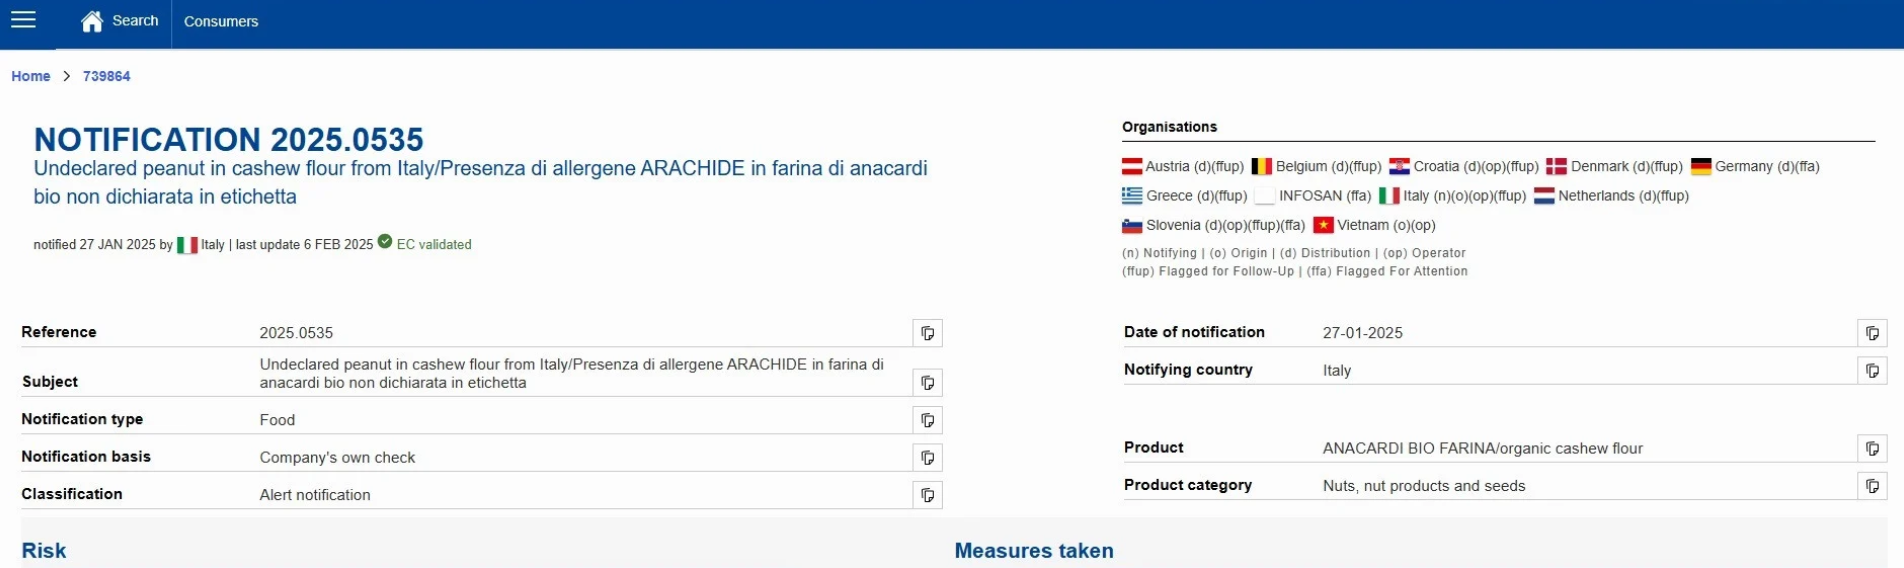Click the Home house icon

point(92,21)
